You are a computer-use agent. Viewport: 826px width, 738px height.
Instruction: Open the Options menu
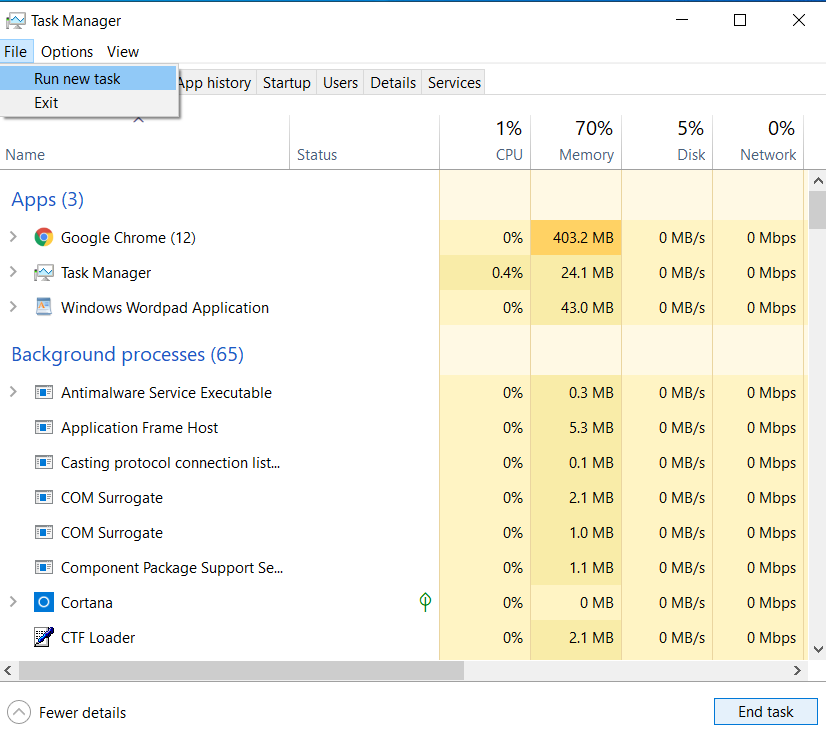67,52
